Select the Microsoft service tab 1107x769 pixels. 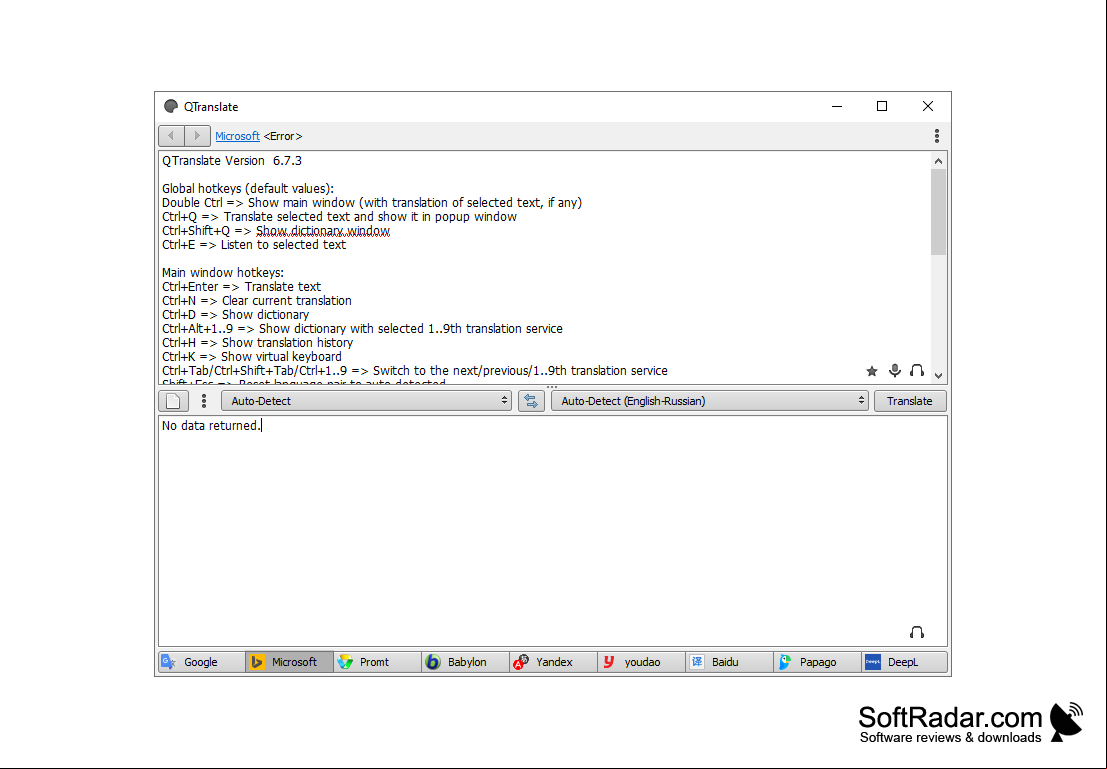click(x=289, y=662)
